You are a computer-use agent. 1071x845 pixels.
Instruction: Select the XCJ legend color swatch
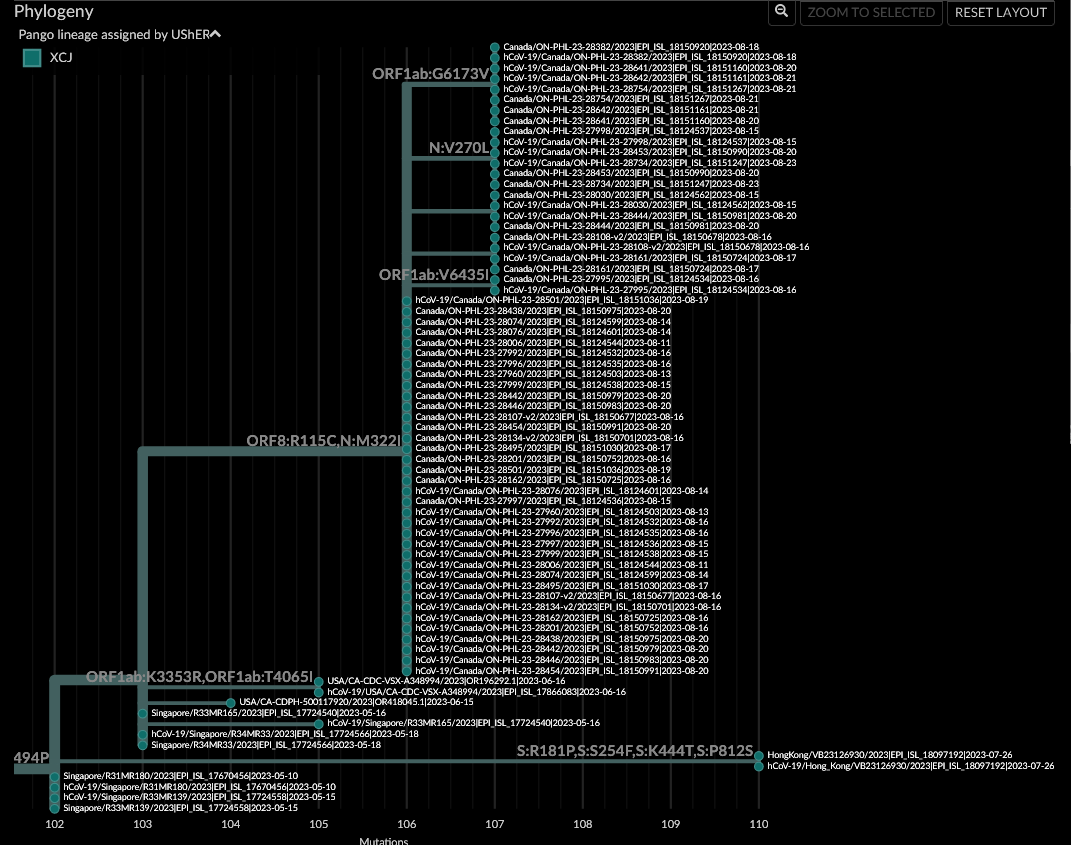pos(32,58)
